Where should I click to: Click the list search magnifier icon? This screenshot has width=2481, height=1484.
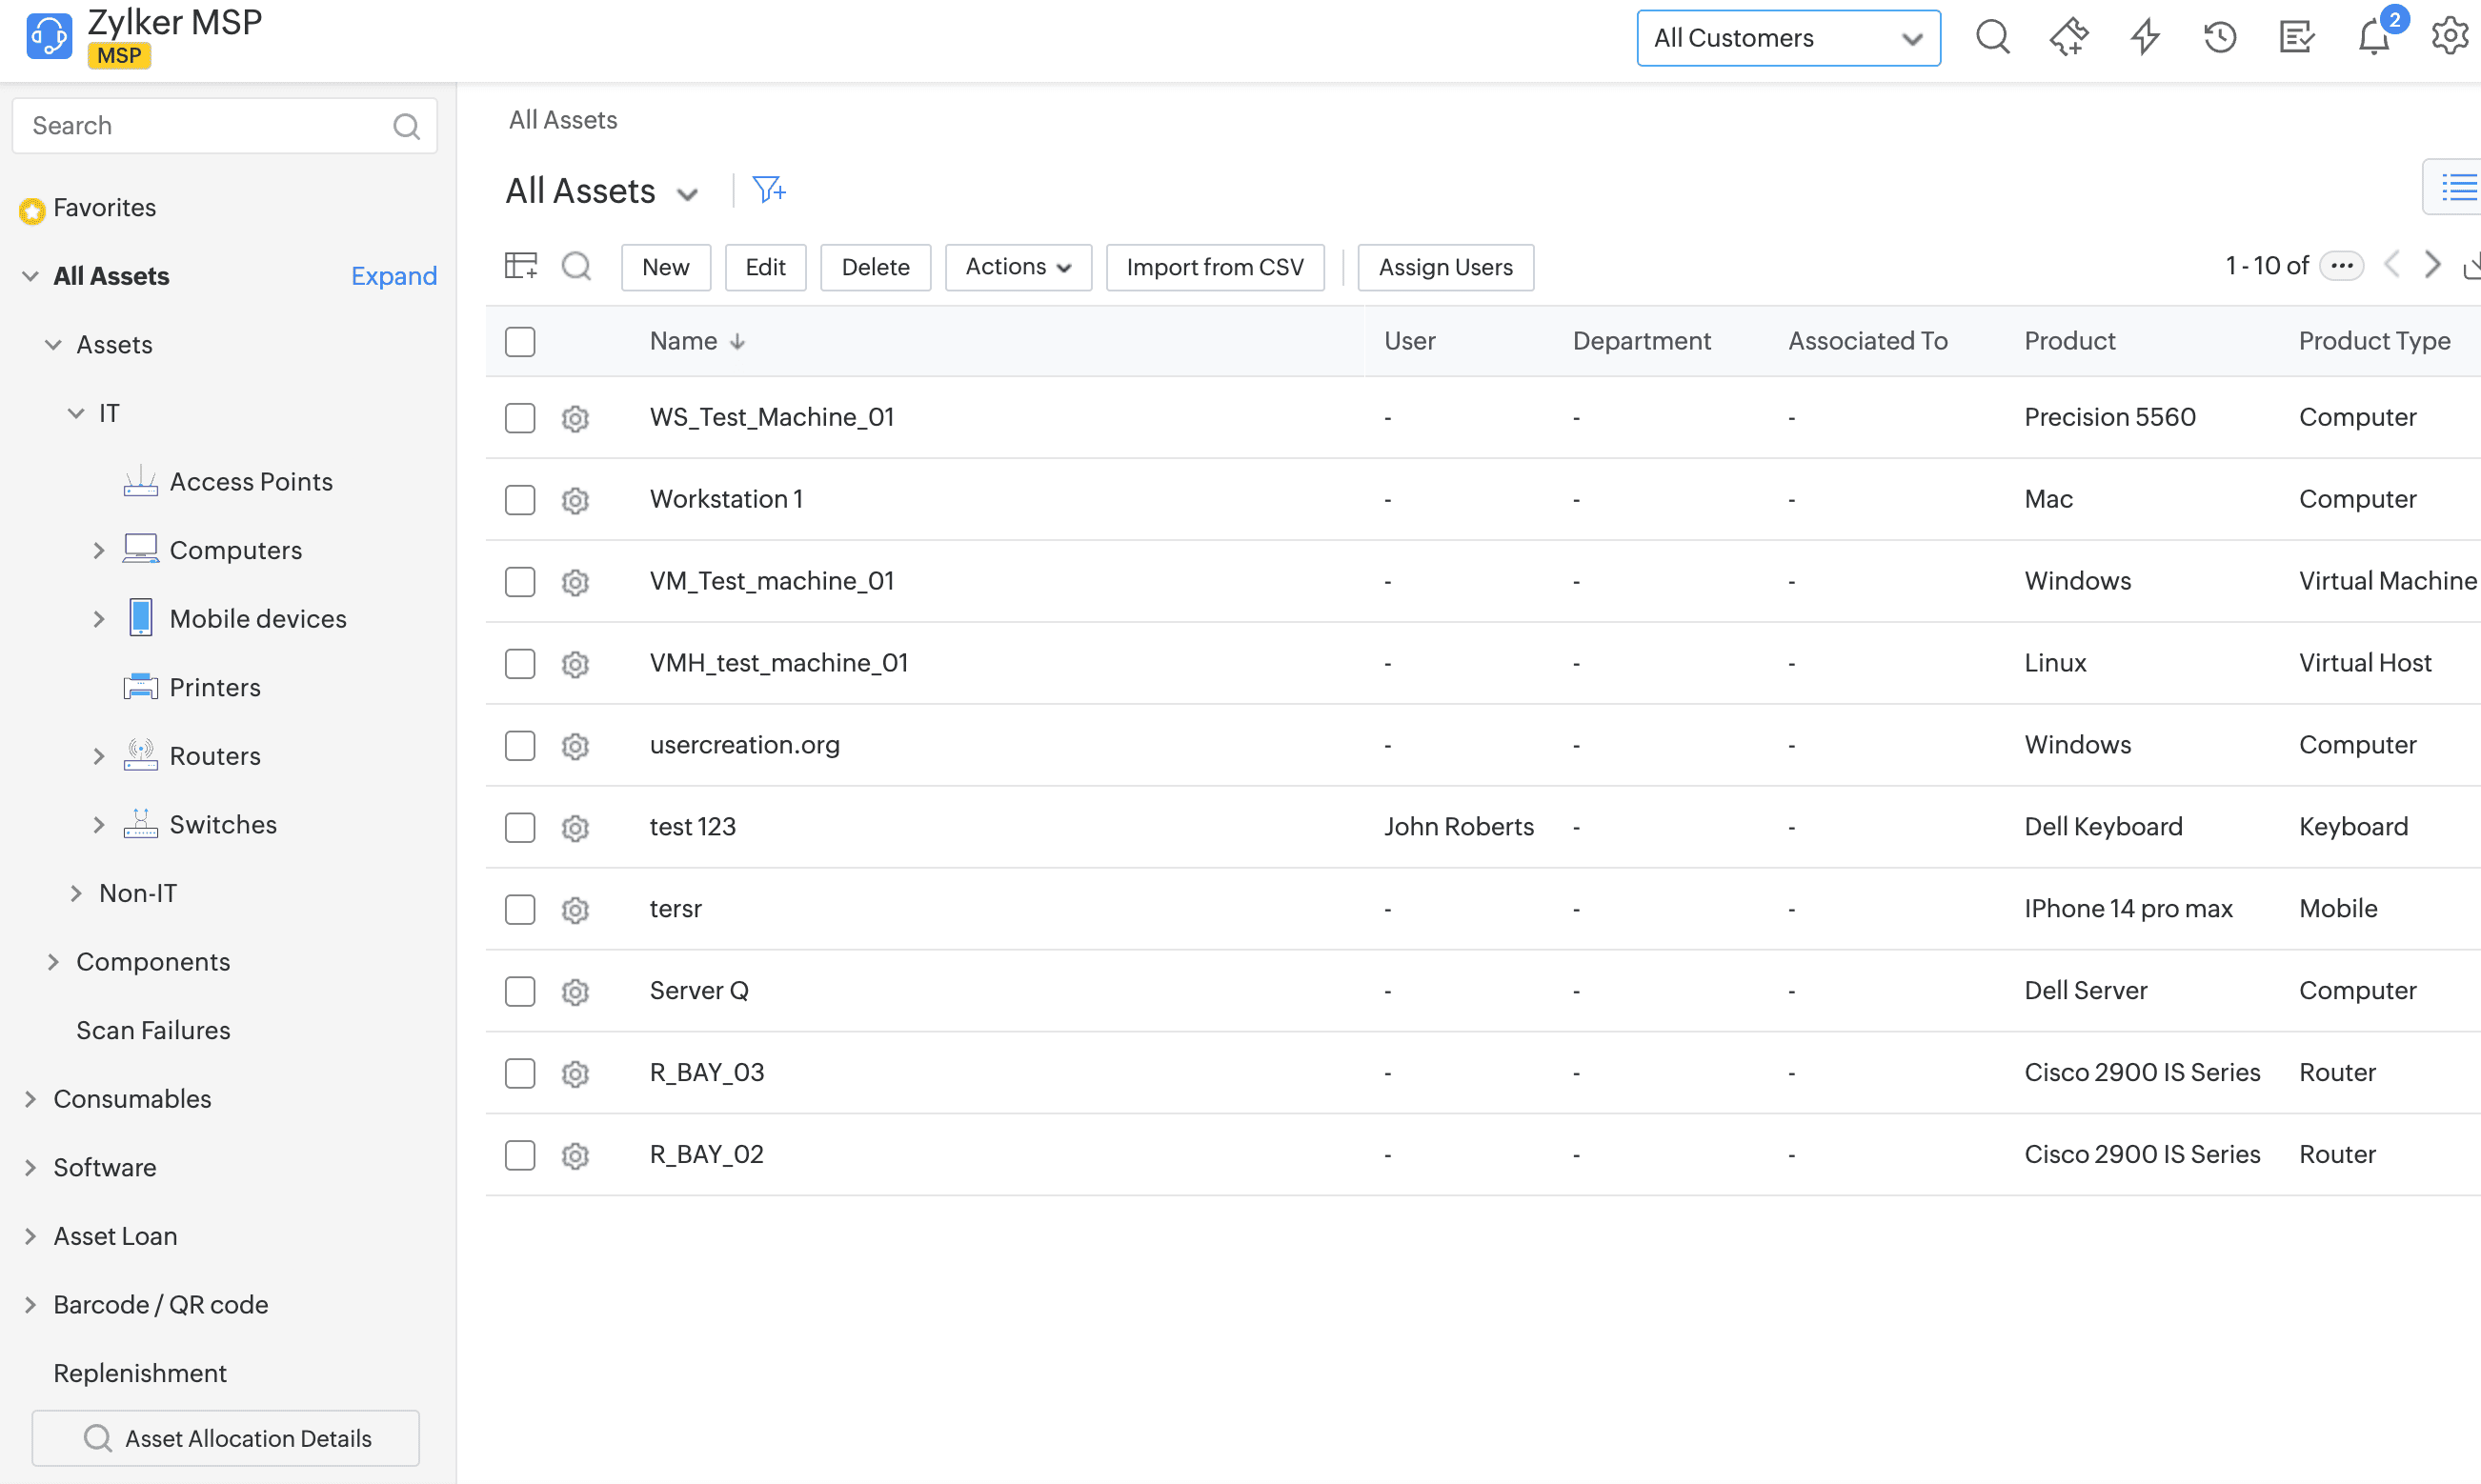577,266
